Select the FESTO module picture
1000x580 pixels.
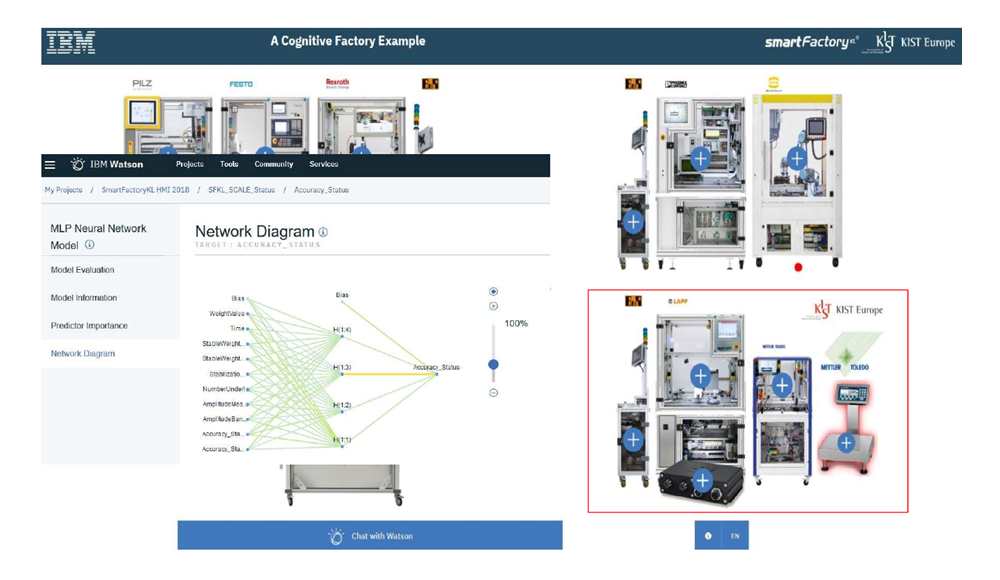[265, 125]
